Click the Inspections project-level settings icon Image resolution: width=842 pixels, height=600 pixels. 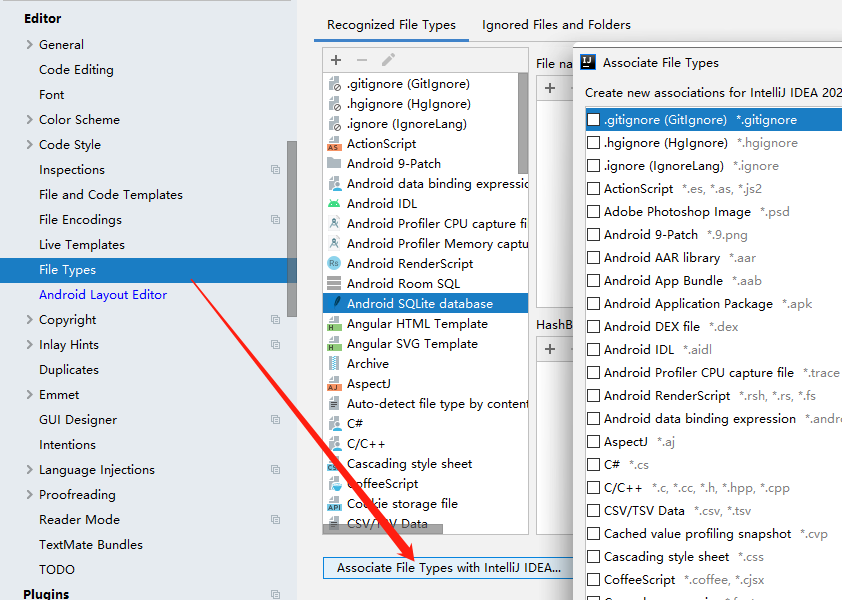click(275, 170)
